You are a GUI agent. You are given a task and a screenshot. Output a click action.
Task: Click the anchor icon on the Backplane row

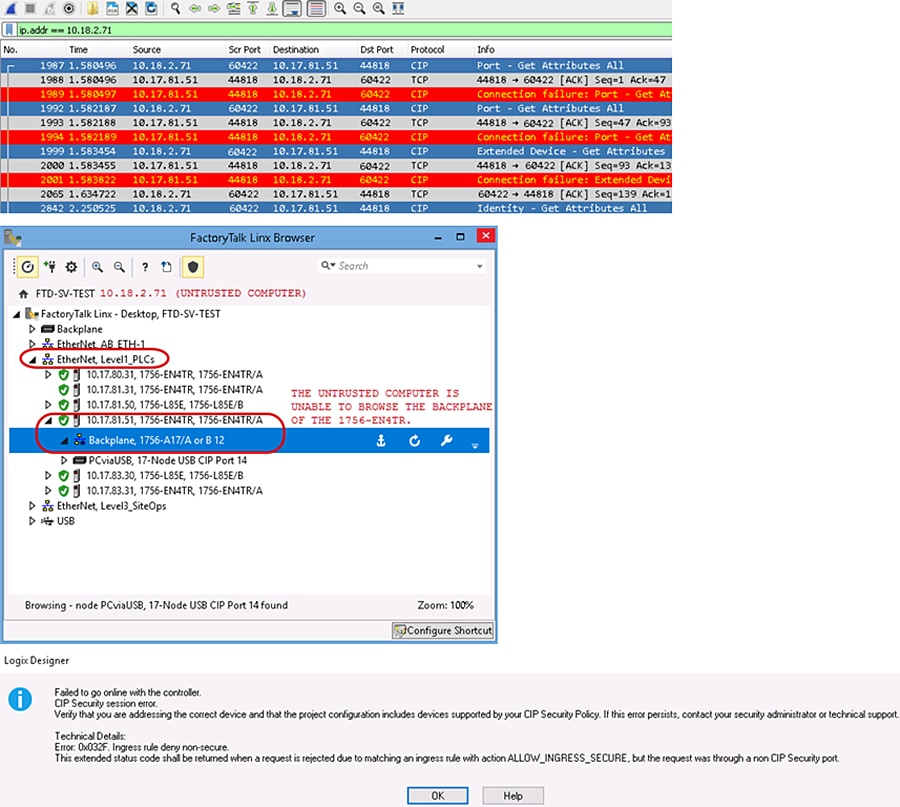[x=381, y=441]
